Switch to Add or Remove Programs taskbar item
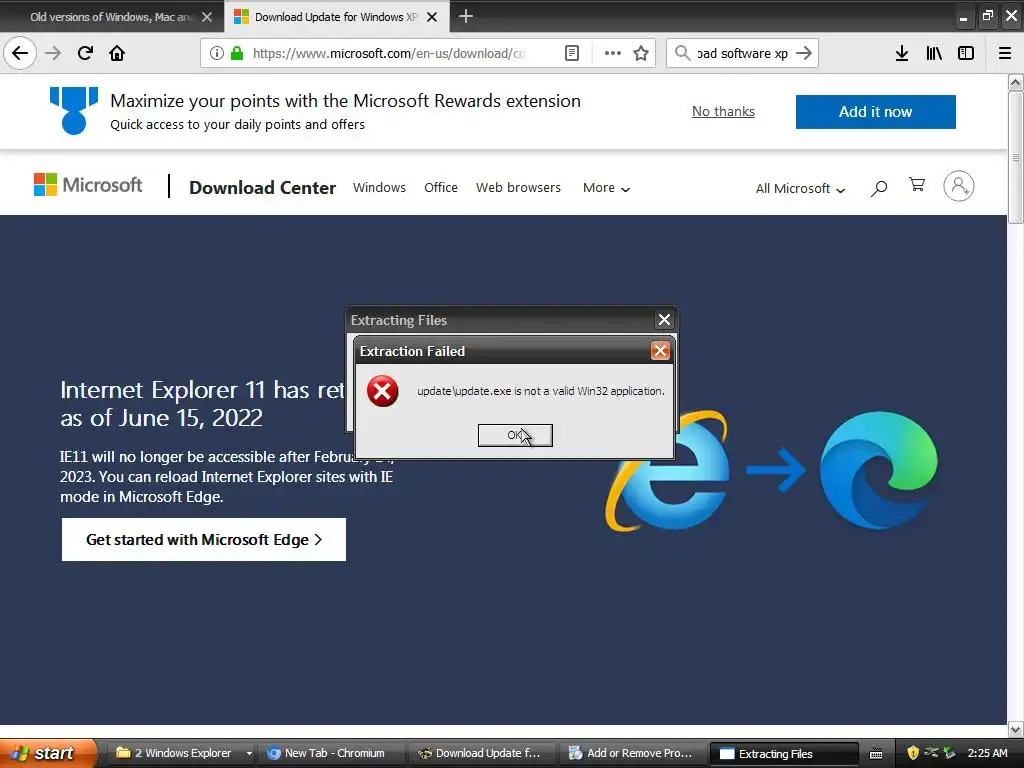Image resolution: width=1024 pixels, height=768 pixels. pyautogui.click(x=631, y=753)
